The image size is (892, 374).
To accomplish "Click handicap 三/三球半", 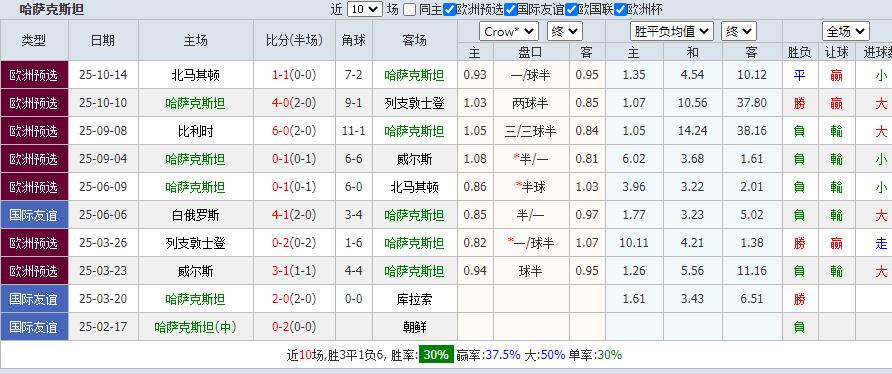I will coord(531,131).
